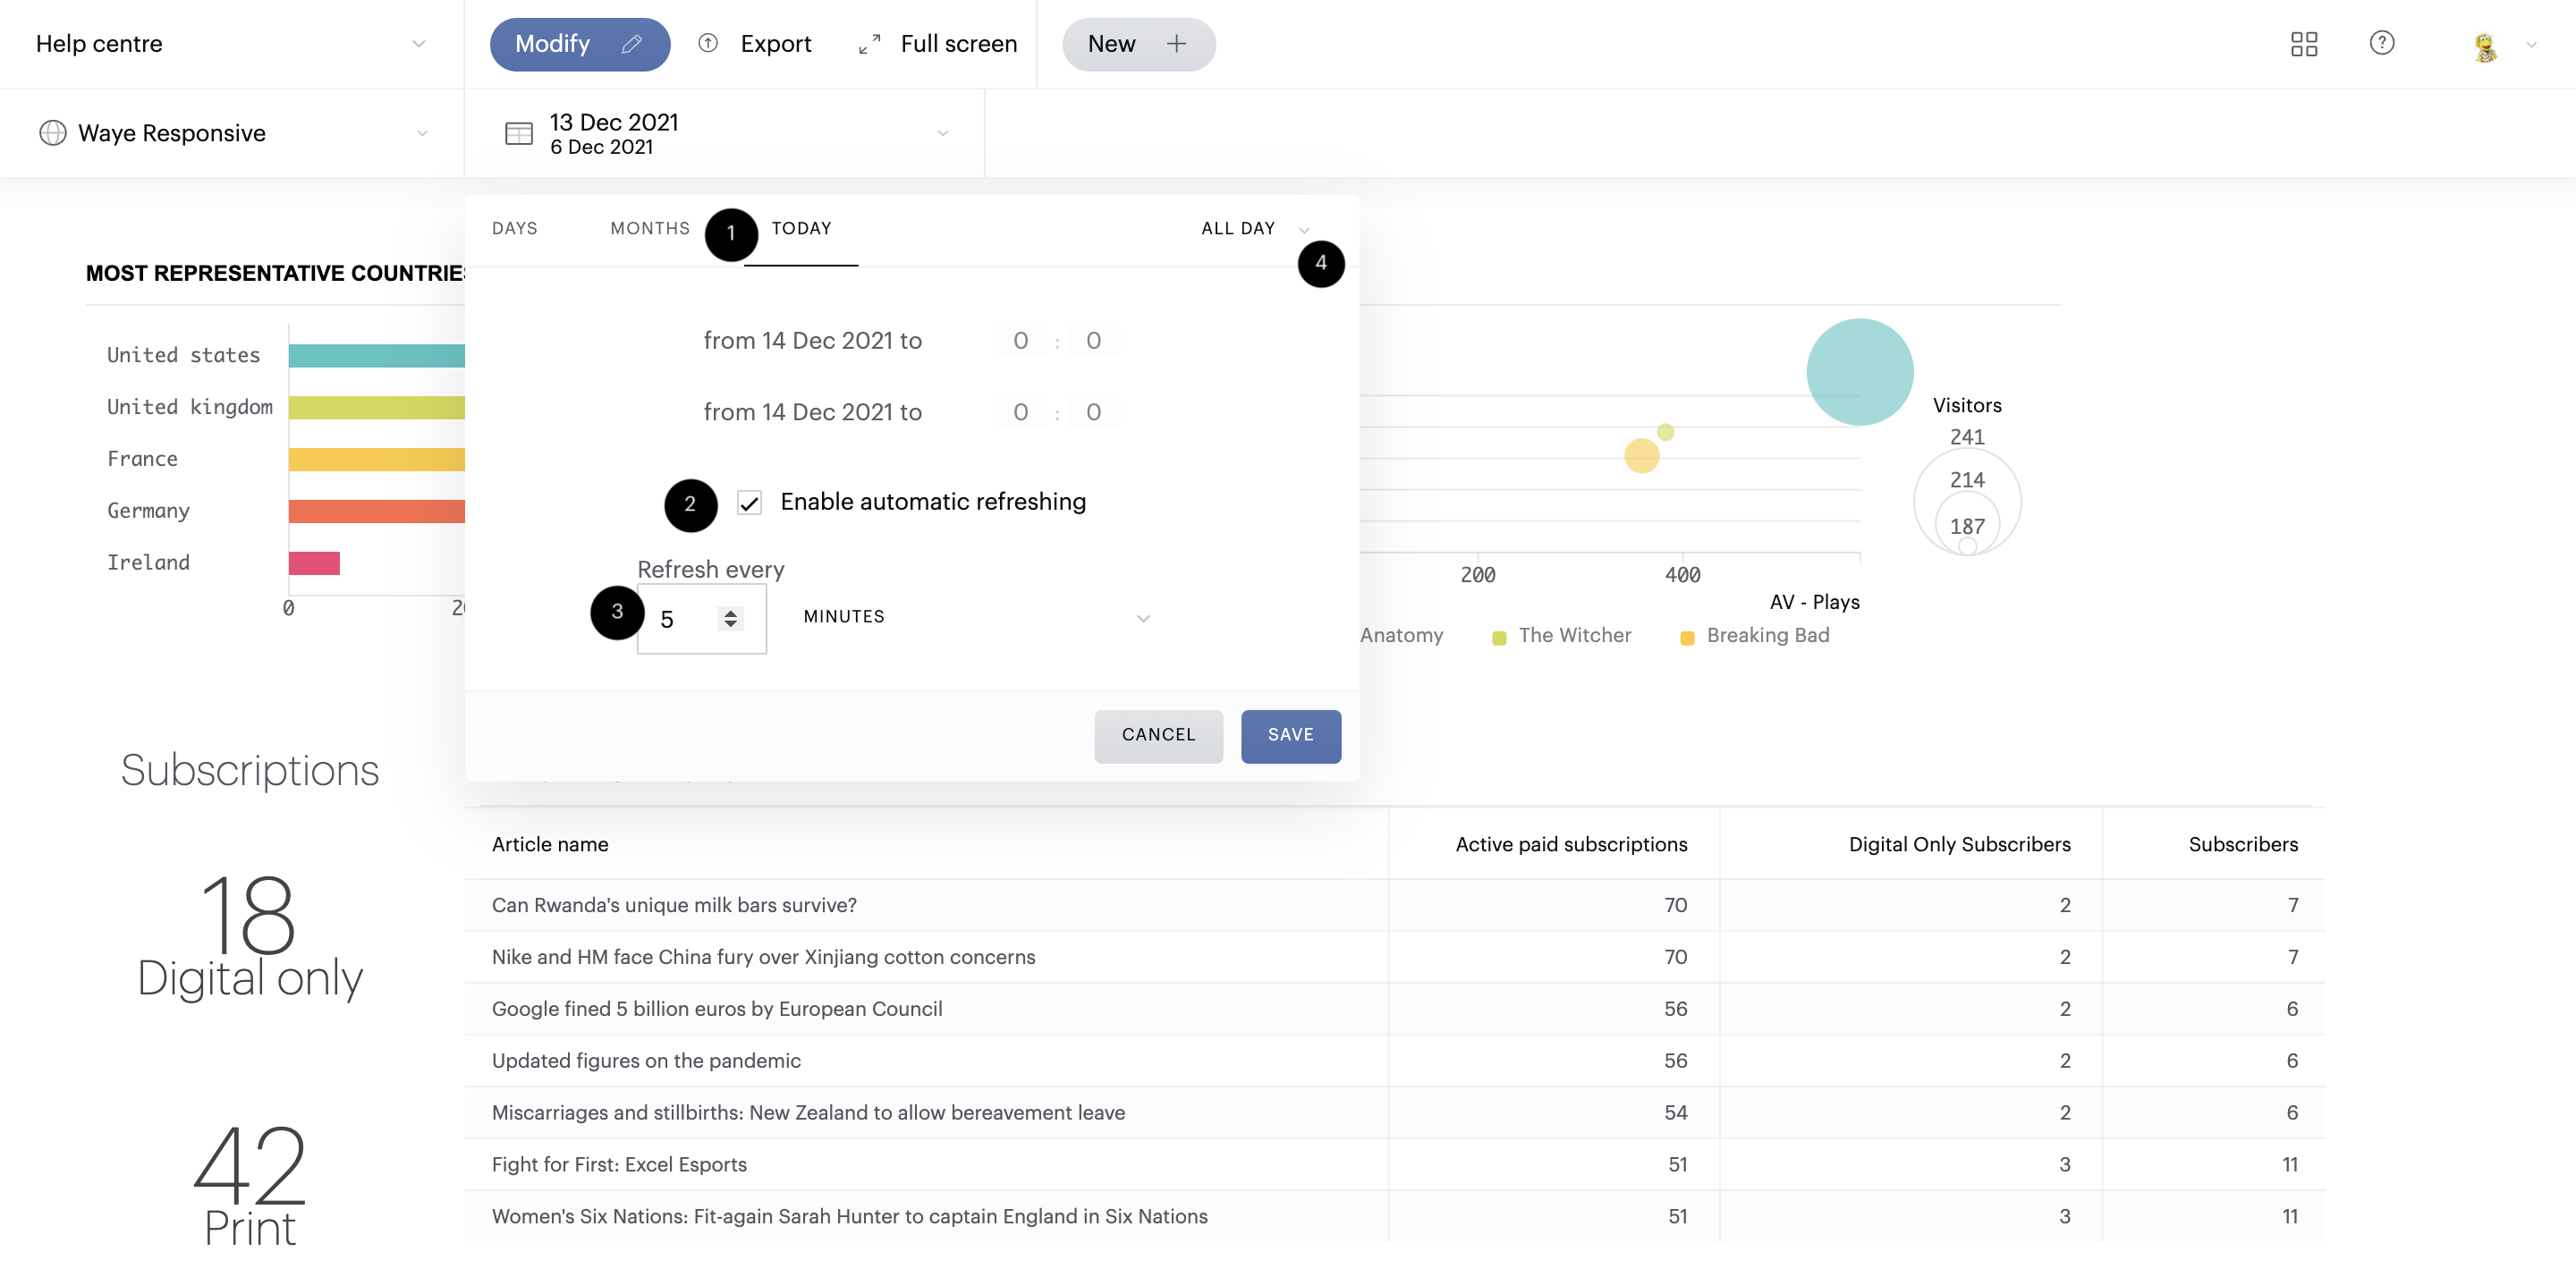This screenshot has height=1277, width=2576.
Task: Expand the Waye Responsive site selector
Action: coord(422,132)
